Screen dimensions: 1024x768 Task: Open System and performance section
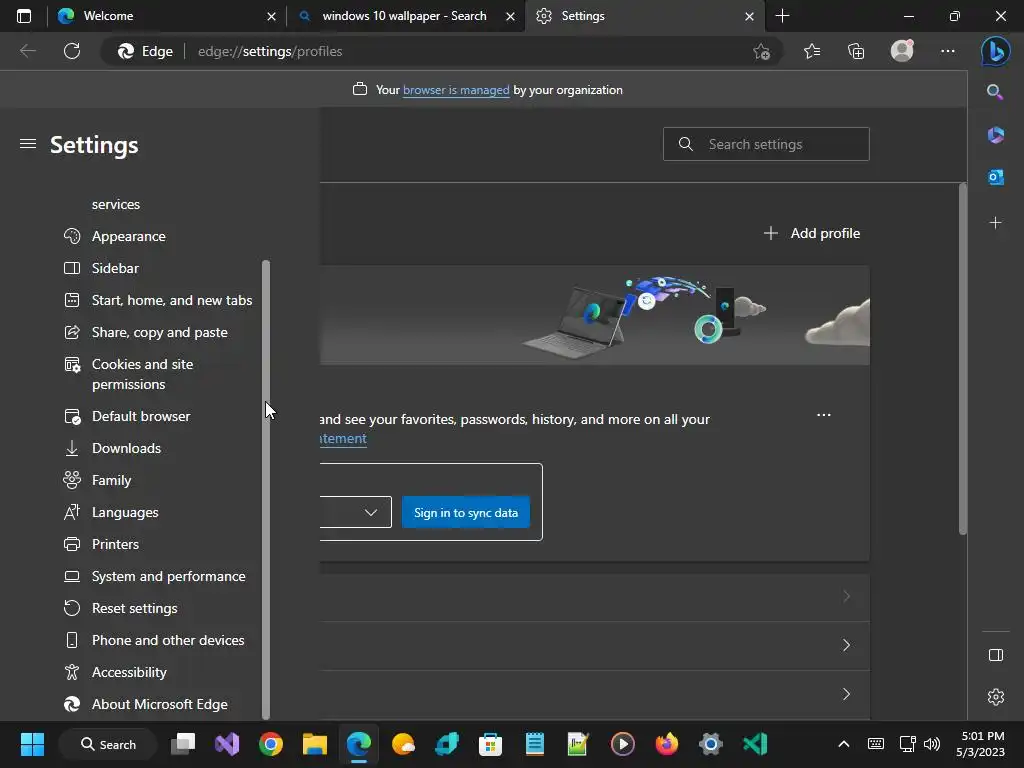pos(168,576)
